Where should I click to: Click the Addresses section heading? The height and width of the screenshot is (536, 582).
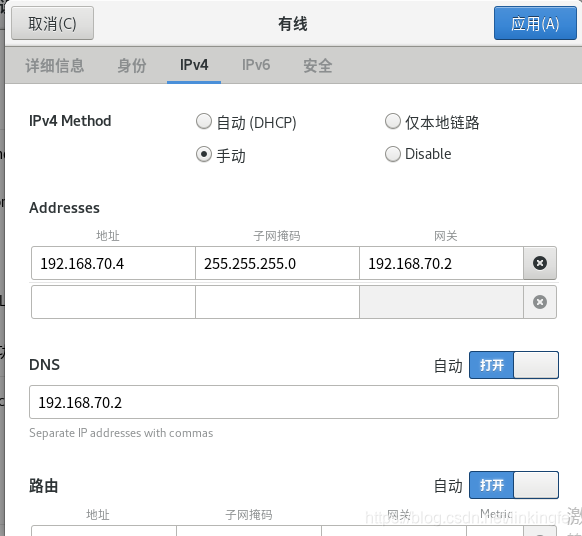[65, 208]
